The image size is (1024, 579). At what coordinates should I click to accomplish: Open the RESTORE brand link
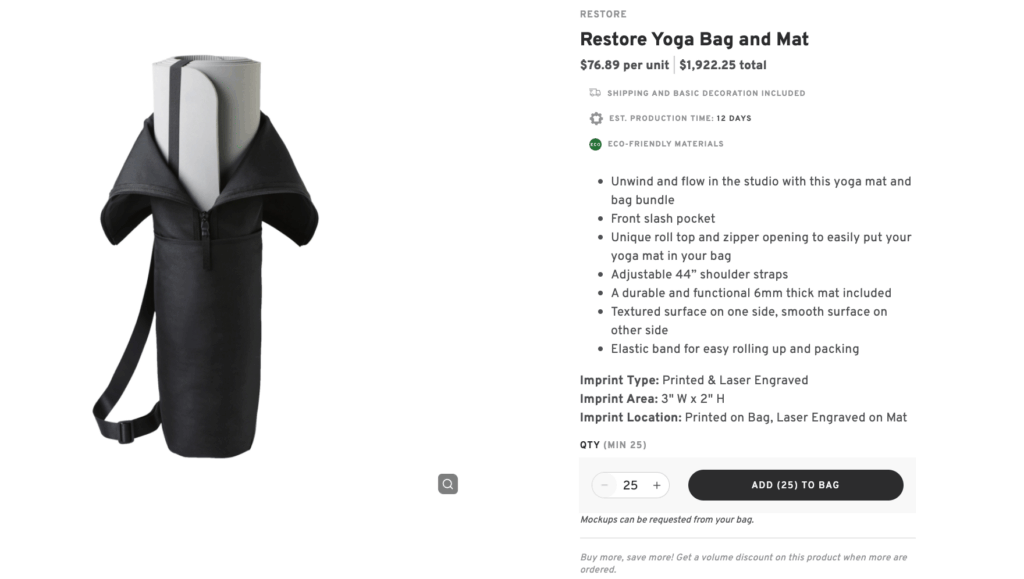(x=603, y=14)
